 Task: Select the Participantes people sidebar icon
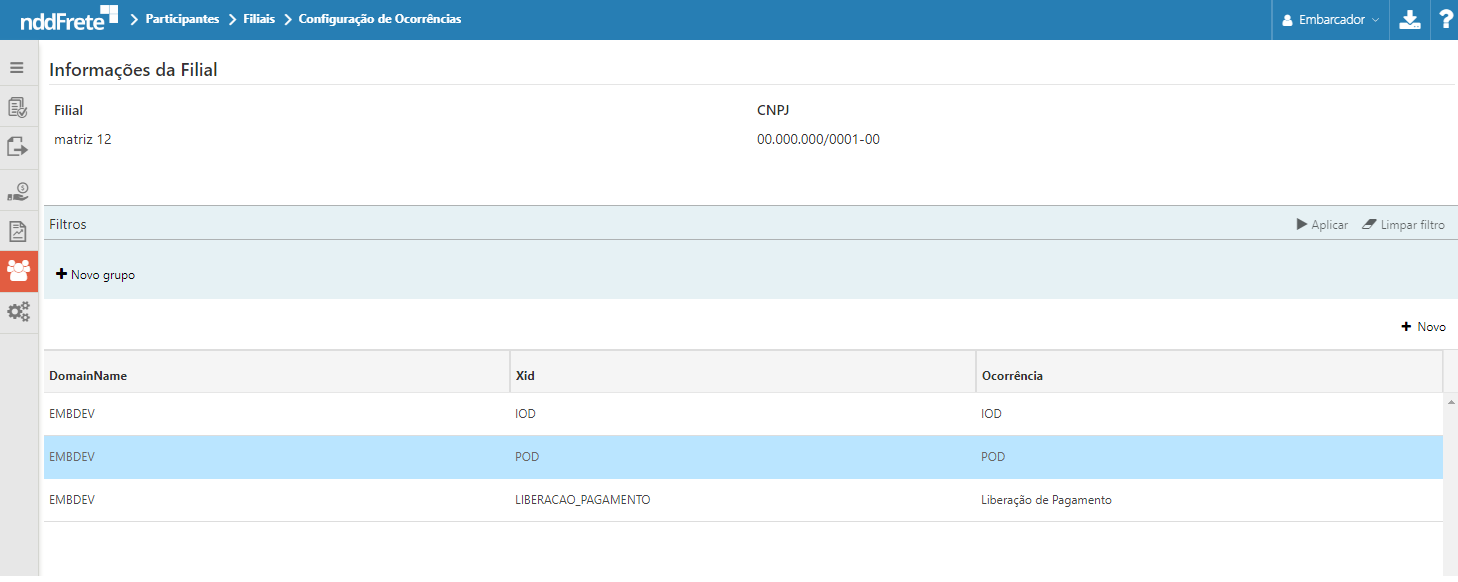(x=18, y=271)
